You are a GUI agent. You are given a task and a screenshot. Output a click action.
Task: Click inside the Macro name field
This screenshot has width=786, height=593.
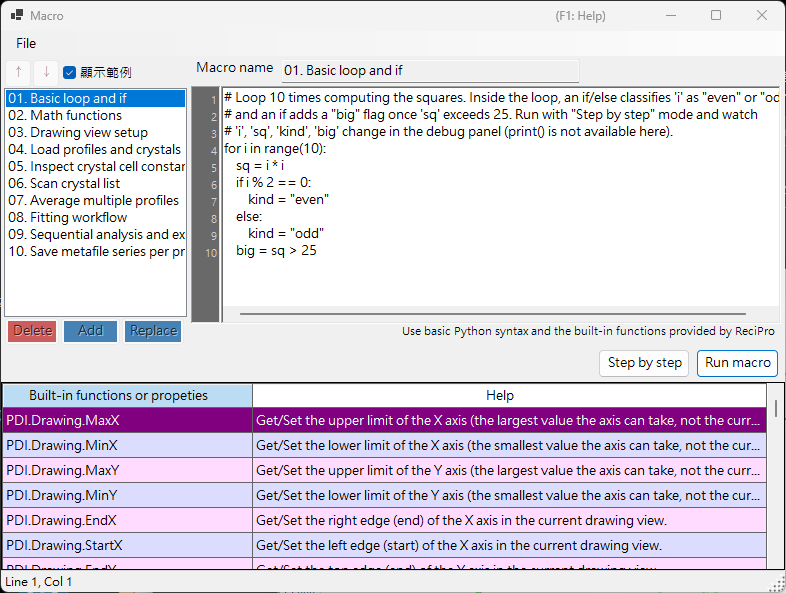point(430,71)
